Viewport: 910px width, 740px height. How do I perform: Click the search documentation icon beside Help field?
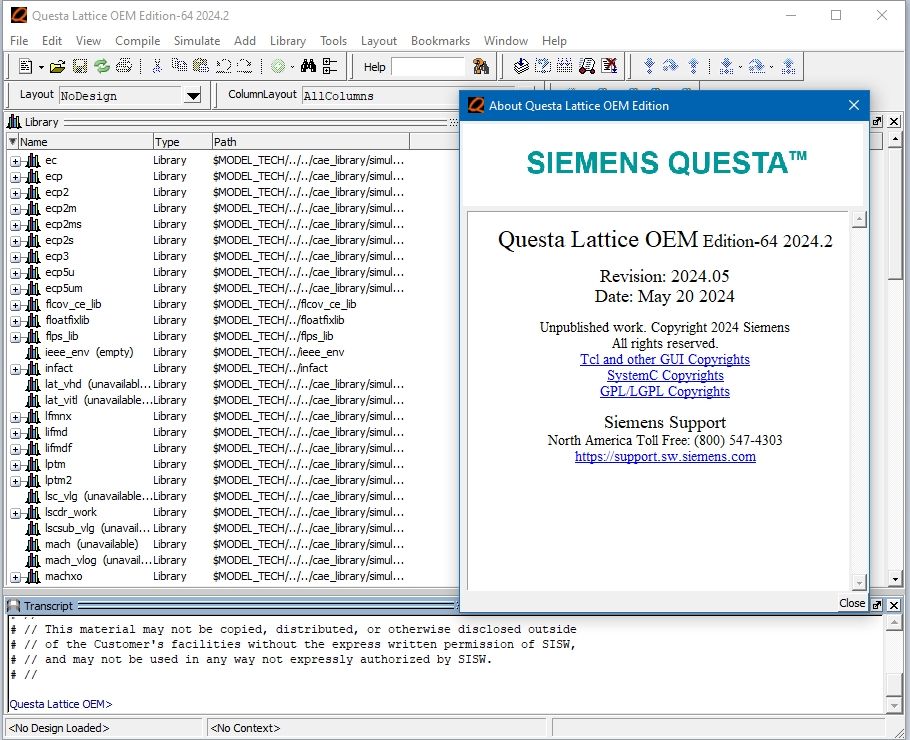point(481,67)
